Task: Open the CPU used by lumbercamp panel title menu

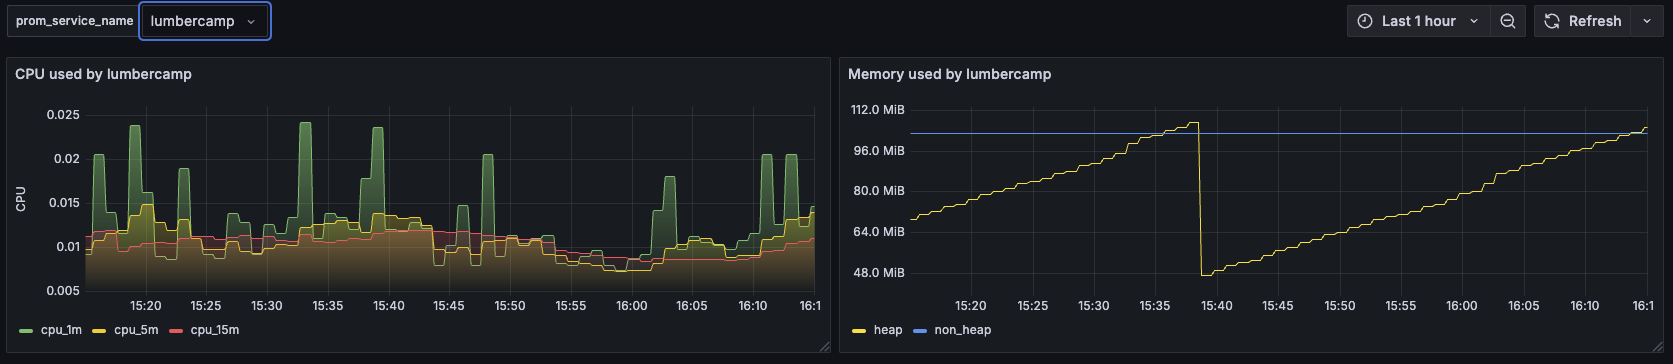Action: pyautogui.click(x=103, y=74)
